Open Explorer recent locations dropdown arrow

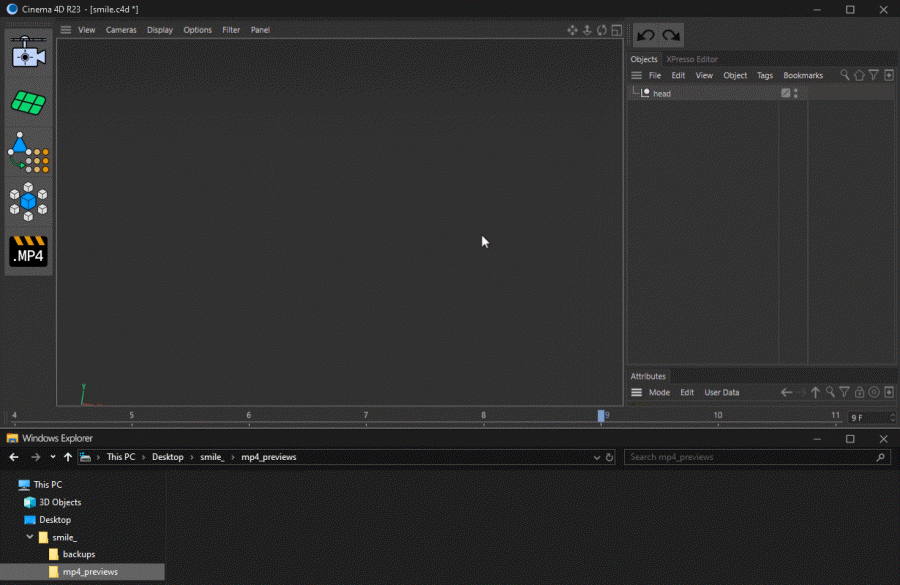coord(52,457)
